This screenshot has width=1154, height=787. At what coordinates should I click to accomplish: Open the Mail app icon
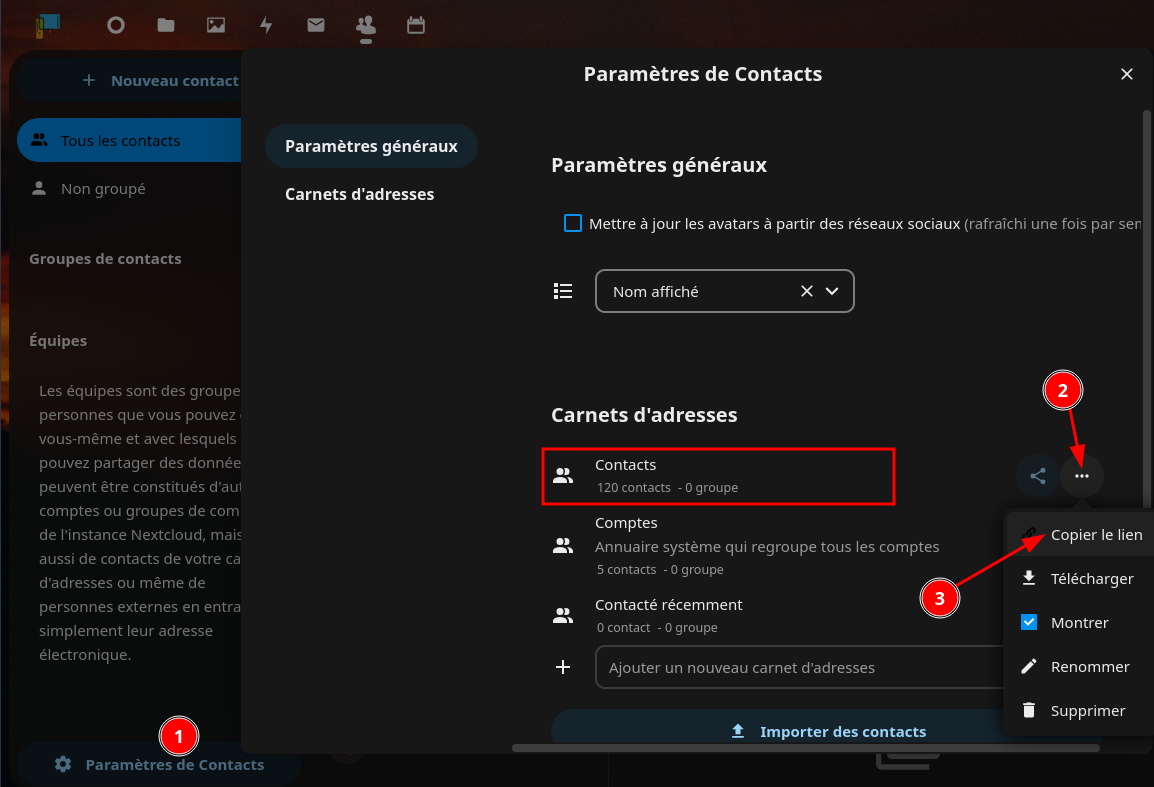pos(316,25)
